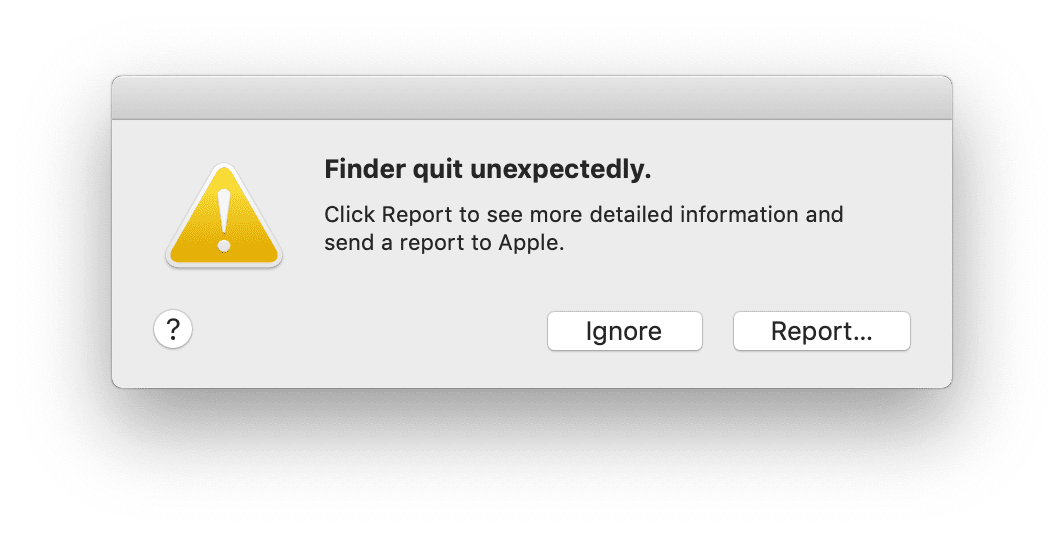Click the "send a report to Apple." line

(444, 243)
